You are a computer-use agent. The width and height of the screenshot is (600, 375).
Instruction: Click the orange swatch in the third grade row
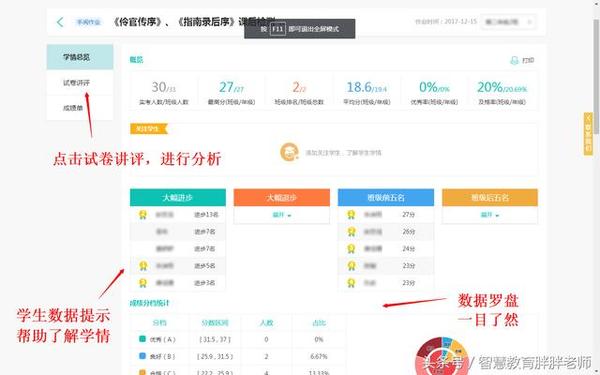(x=142, y=372)
